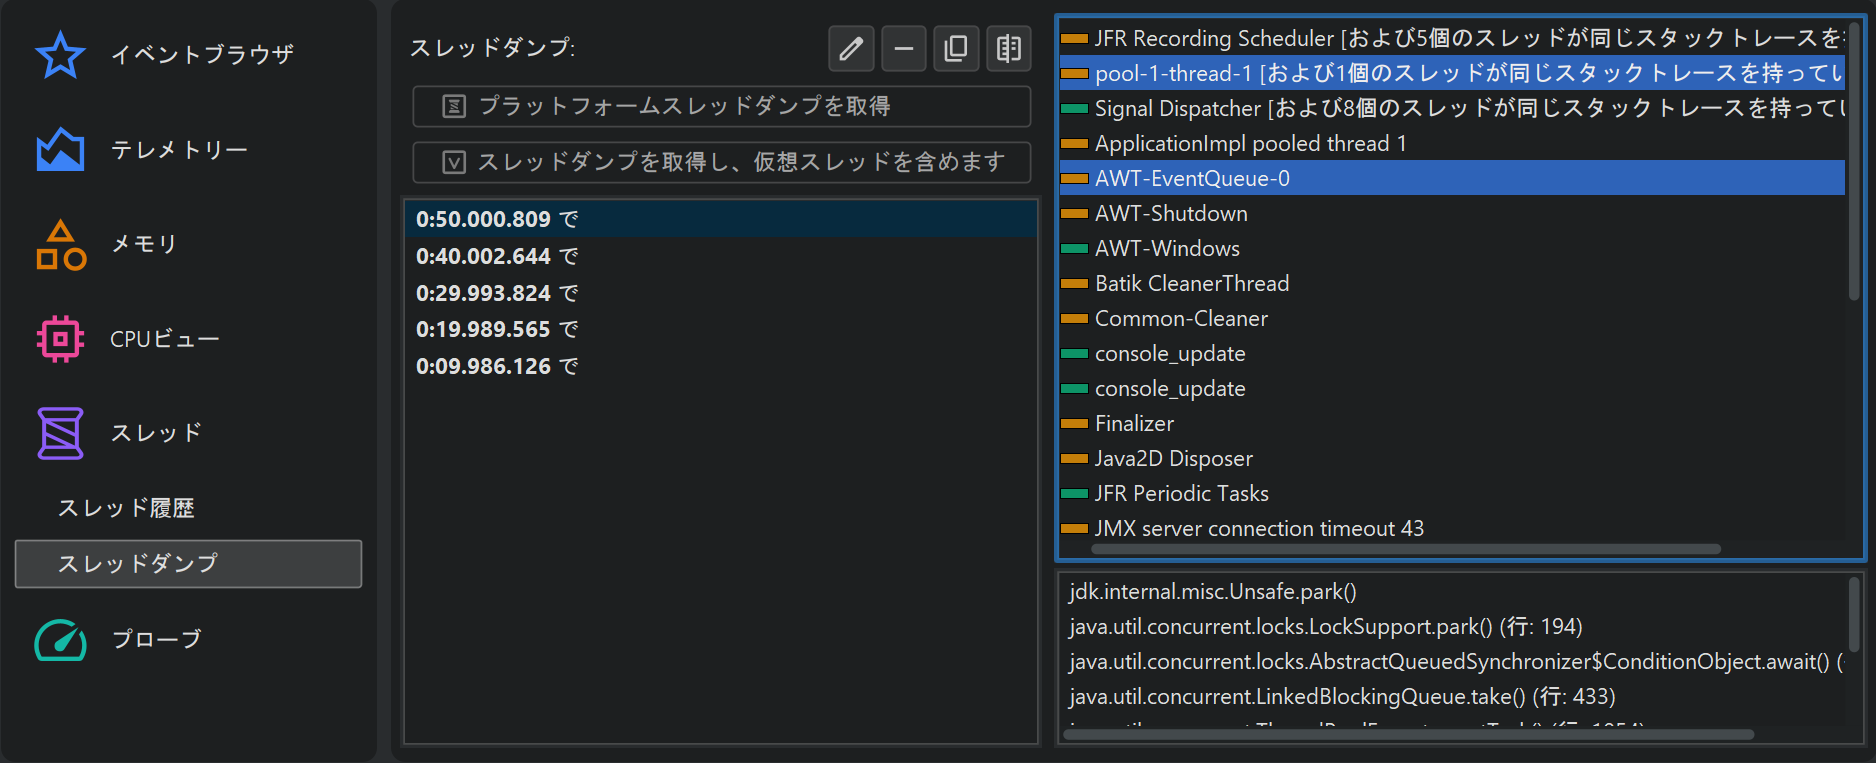Switch to スレッド履歴 sub-item
This screenshot has height=763, width=1876.
126,508
